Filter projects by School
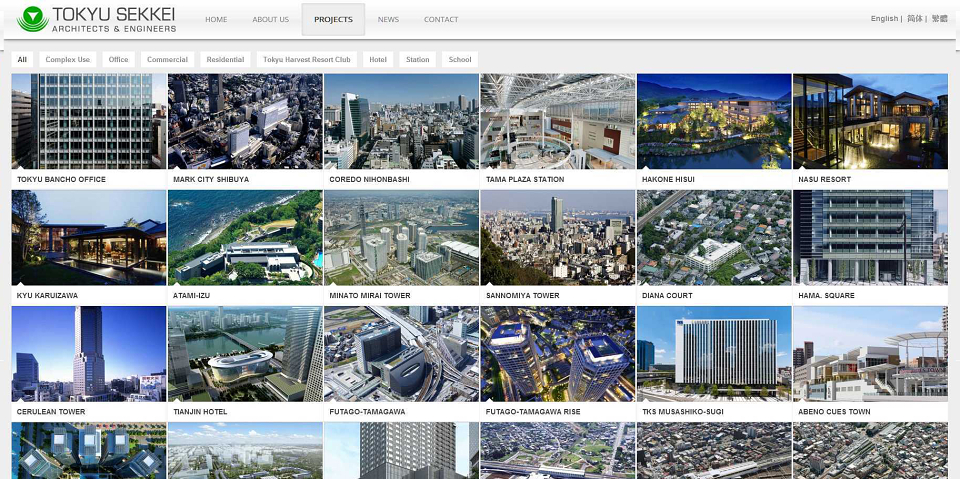The image size is (960, 479). coord(460,59)
